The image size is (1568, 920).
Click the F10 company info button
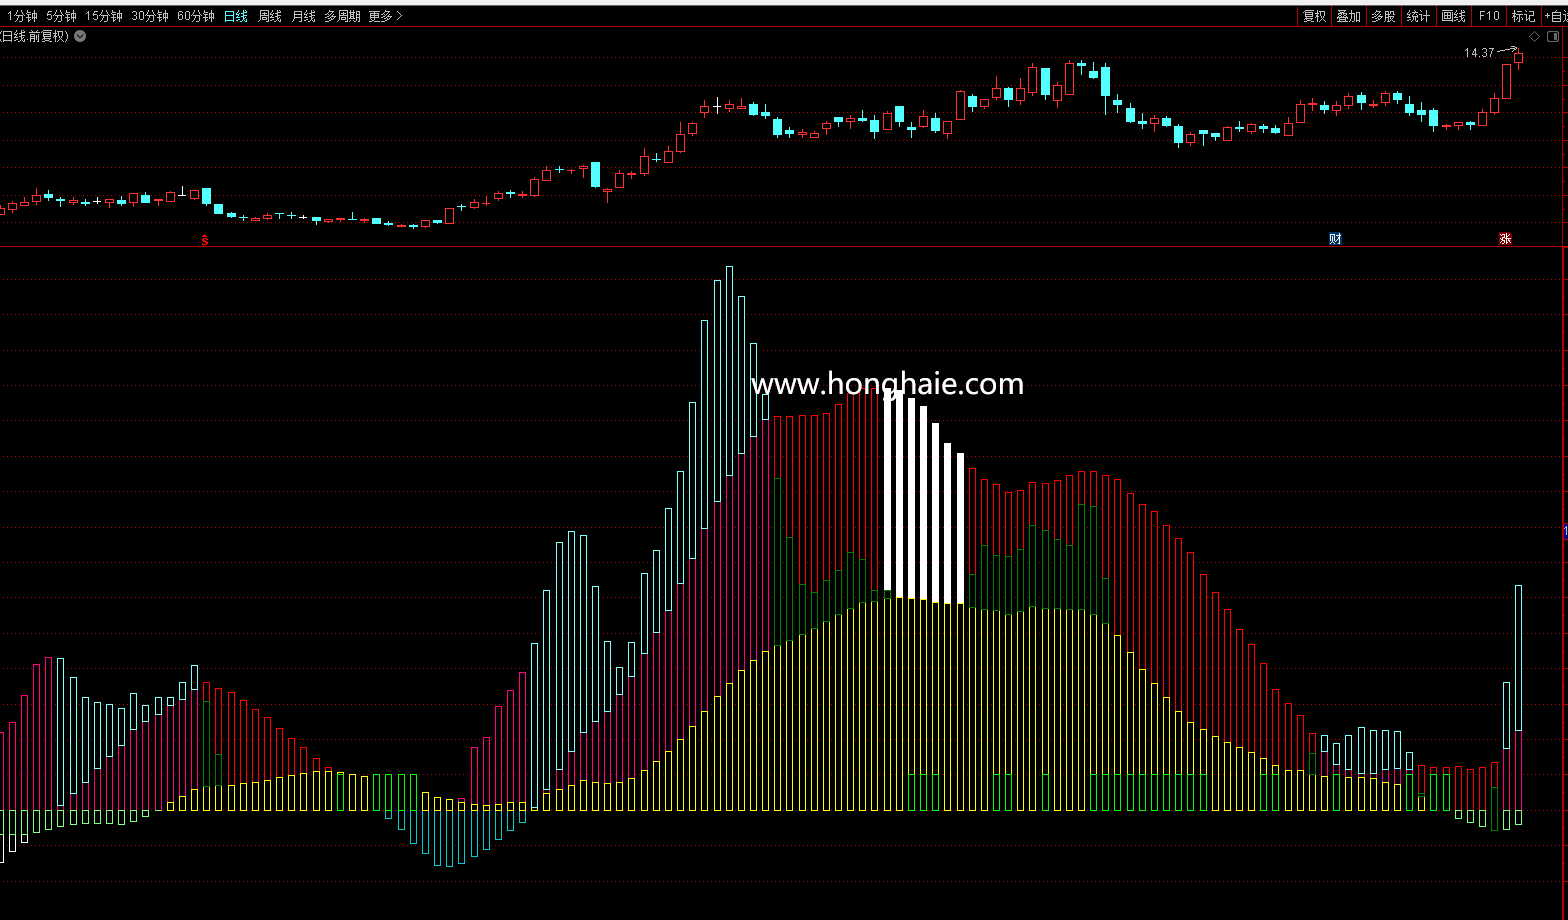(1489, 16)
